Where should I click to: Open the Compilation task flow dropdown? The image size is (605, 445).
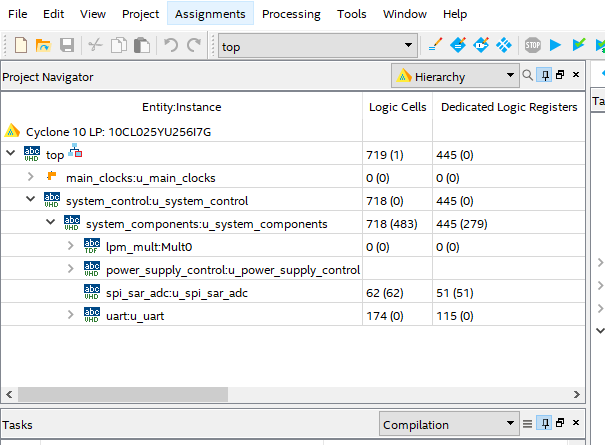pos(449,424)
